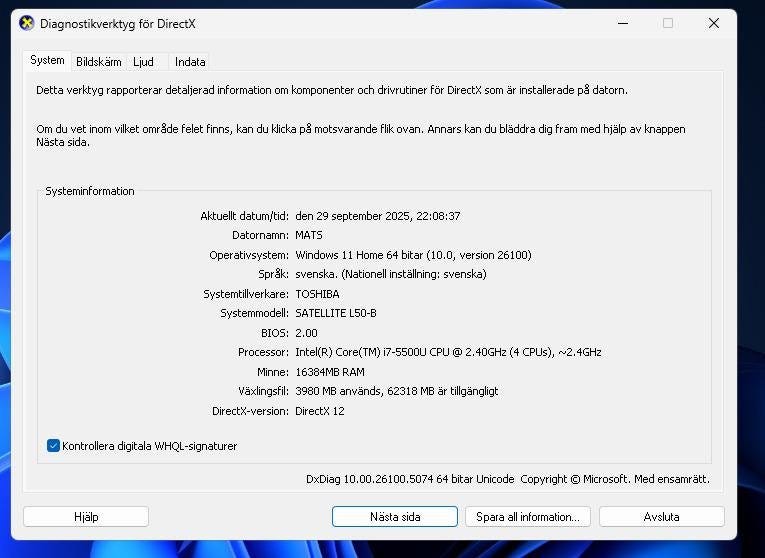This screenshot has width=765, height=558.
Task: Click the BIOS value '2.00'
Action: (x=306, y=333)
